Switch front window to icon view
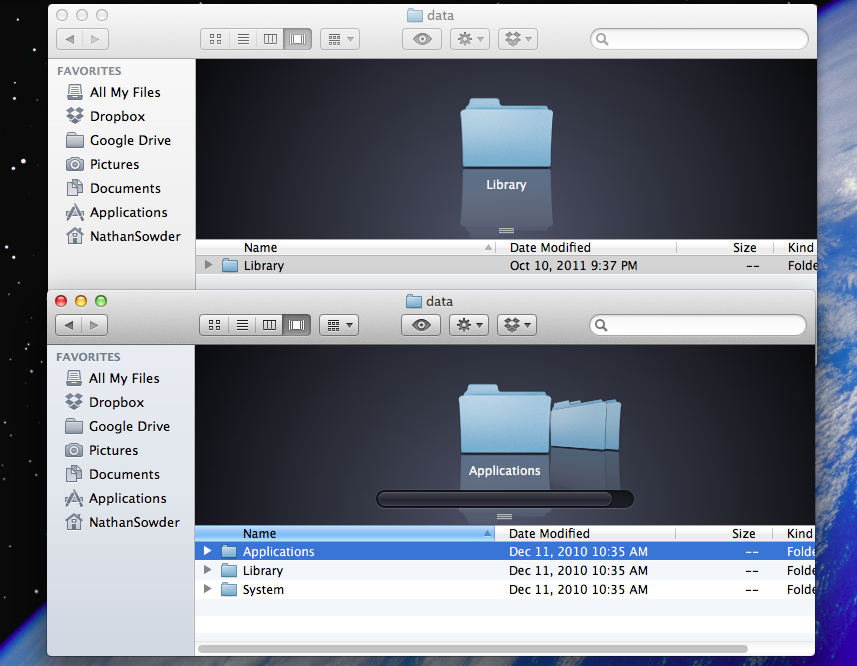This screenshot has width=857, height=666. point(214,325)
